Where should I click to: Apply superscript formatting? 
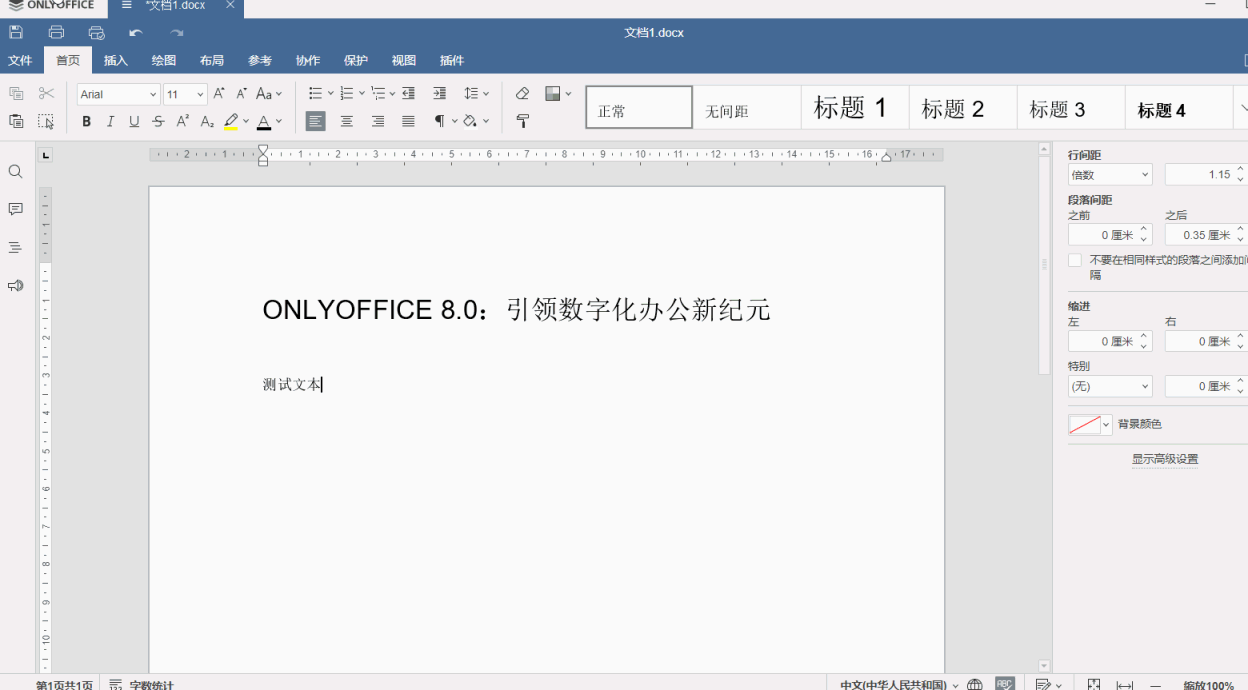(182, 121)
